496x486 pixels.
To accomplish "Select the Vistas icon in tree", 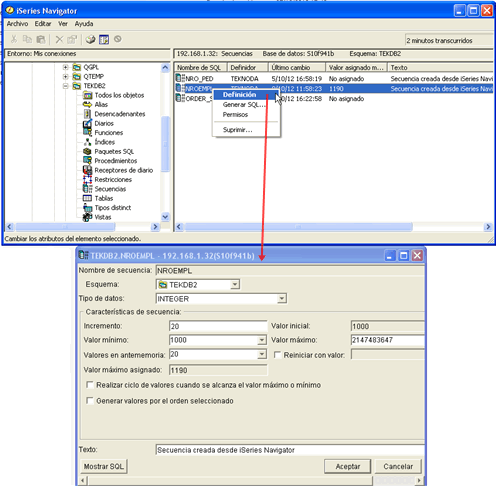I will [87, 217].
